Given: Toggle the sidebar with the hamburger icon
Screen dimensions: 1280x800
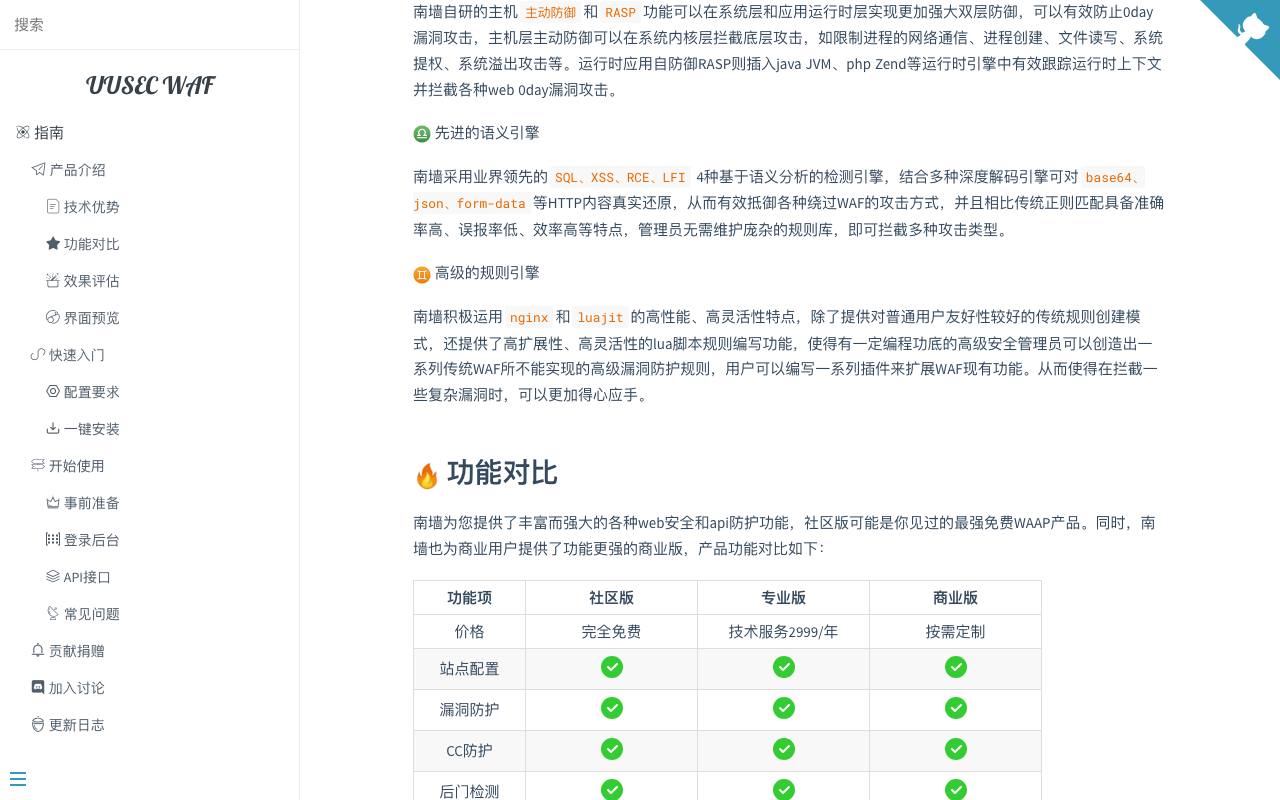Looking at the screenshot, I should [17, 779].
